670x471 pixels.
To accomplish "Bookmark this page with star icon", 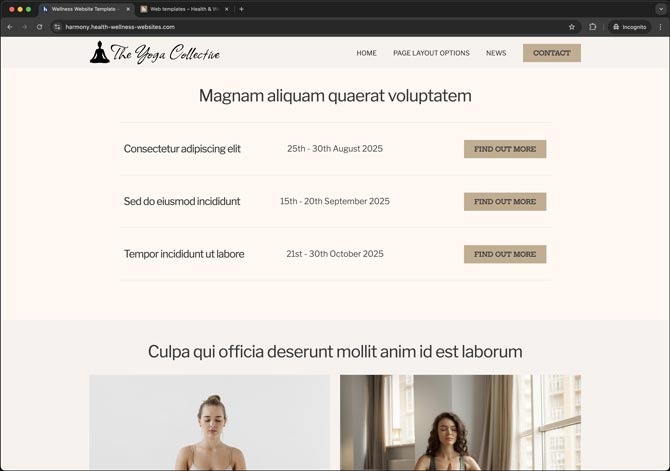I will tap(572, 27).
